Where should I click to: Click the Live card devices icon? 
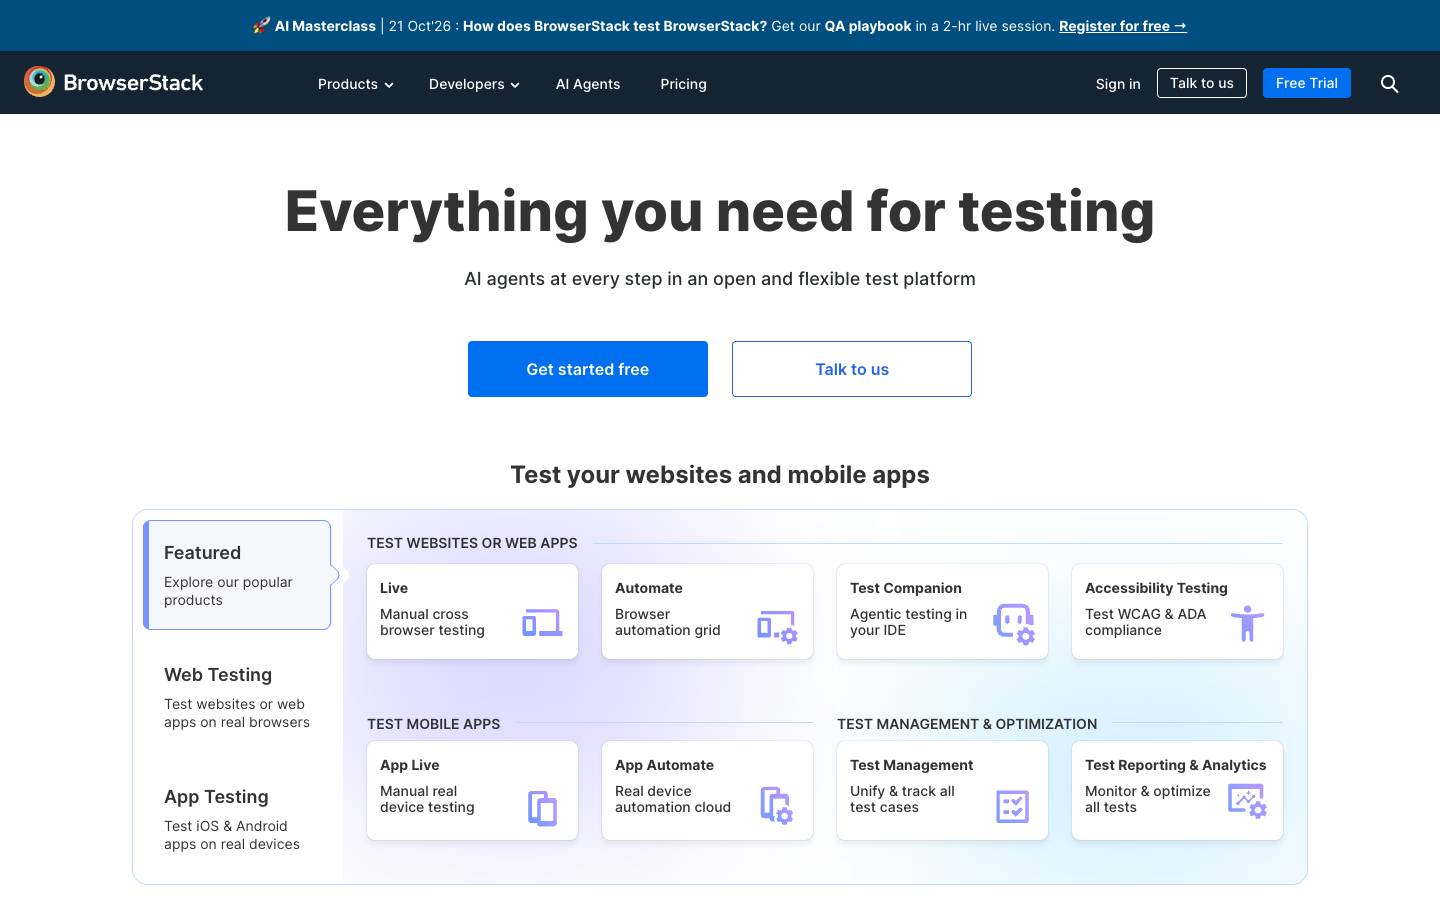[542, 623]
